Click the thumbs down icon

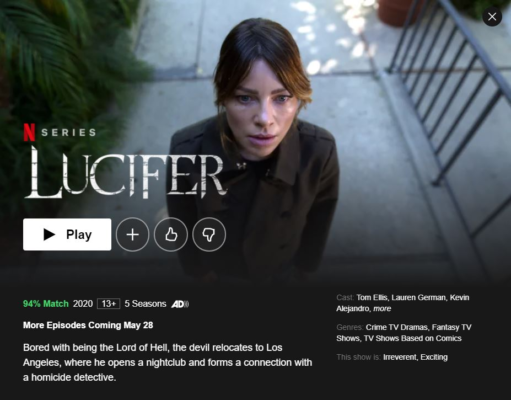tap(209, 234)
